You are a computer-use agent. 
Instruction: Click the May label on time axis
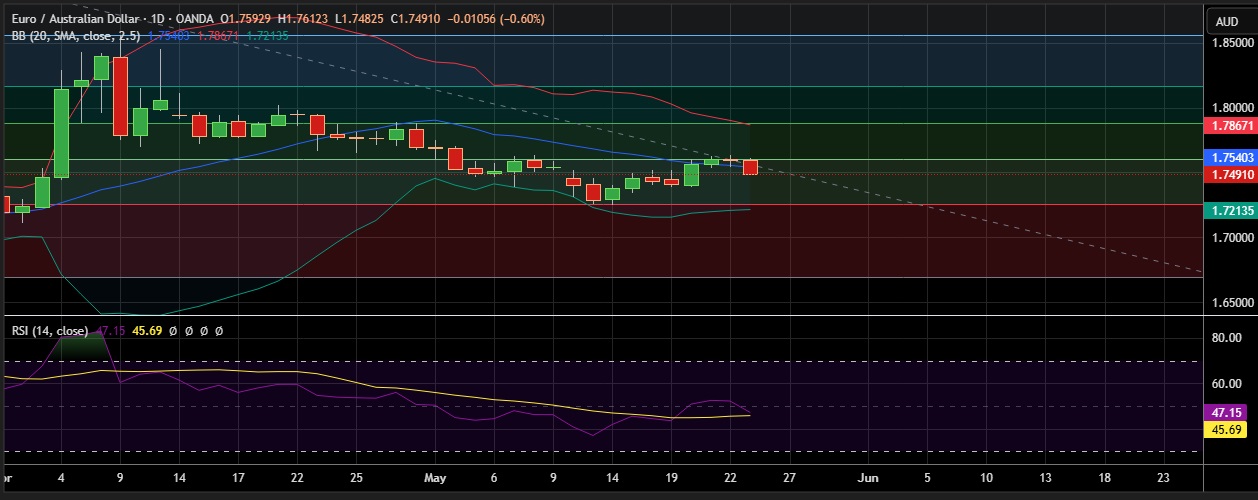pyautogui.click(x=436, y=479)
